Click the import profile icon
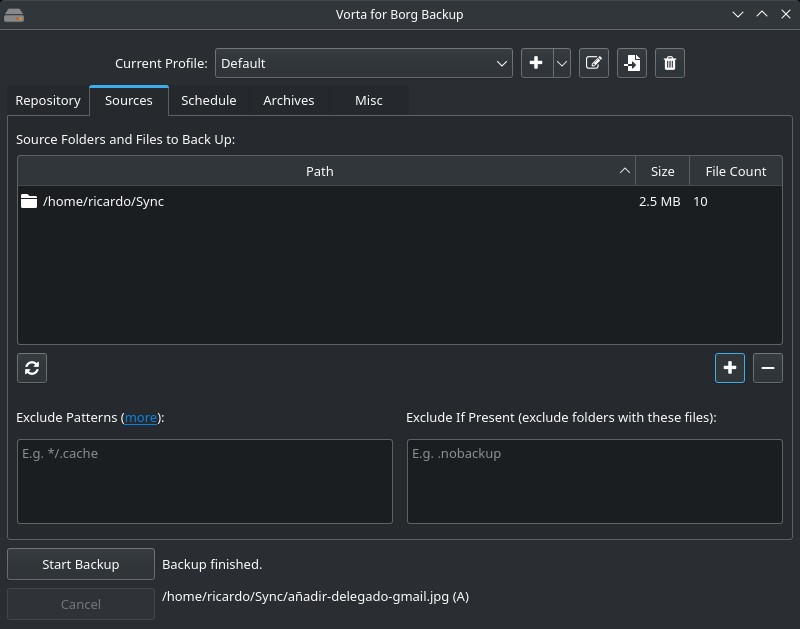The width and height of the screenshot is (800, 629). coord(632,63)
